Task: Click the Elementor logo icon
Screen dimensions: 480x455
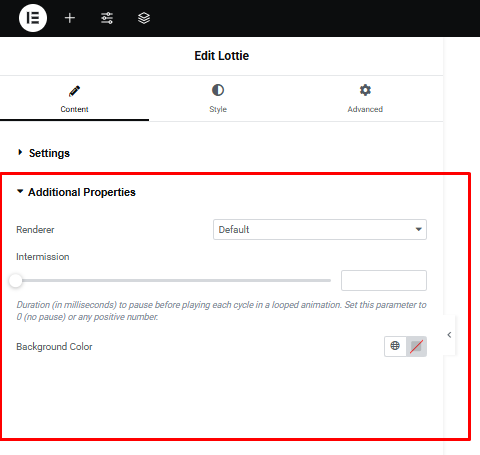Action: [x=33, y=18]
